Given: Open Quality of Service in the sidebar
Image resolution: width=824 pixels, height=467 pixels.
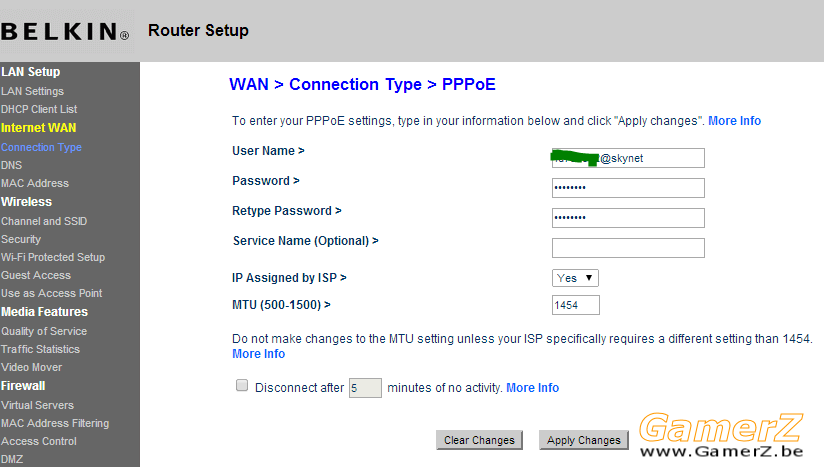Looking at the screenshot, I should (x=44, y=331).
